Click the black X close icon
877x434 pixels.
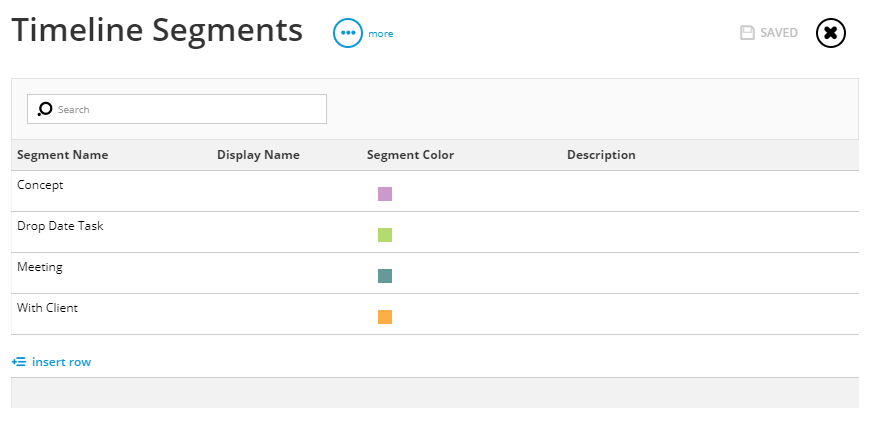[x=831, y=33]
